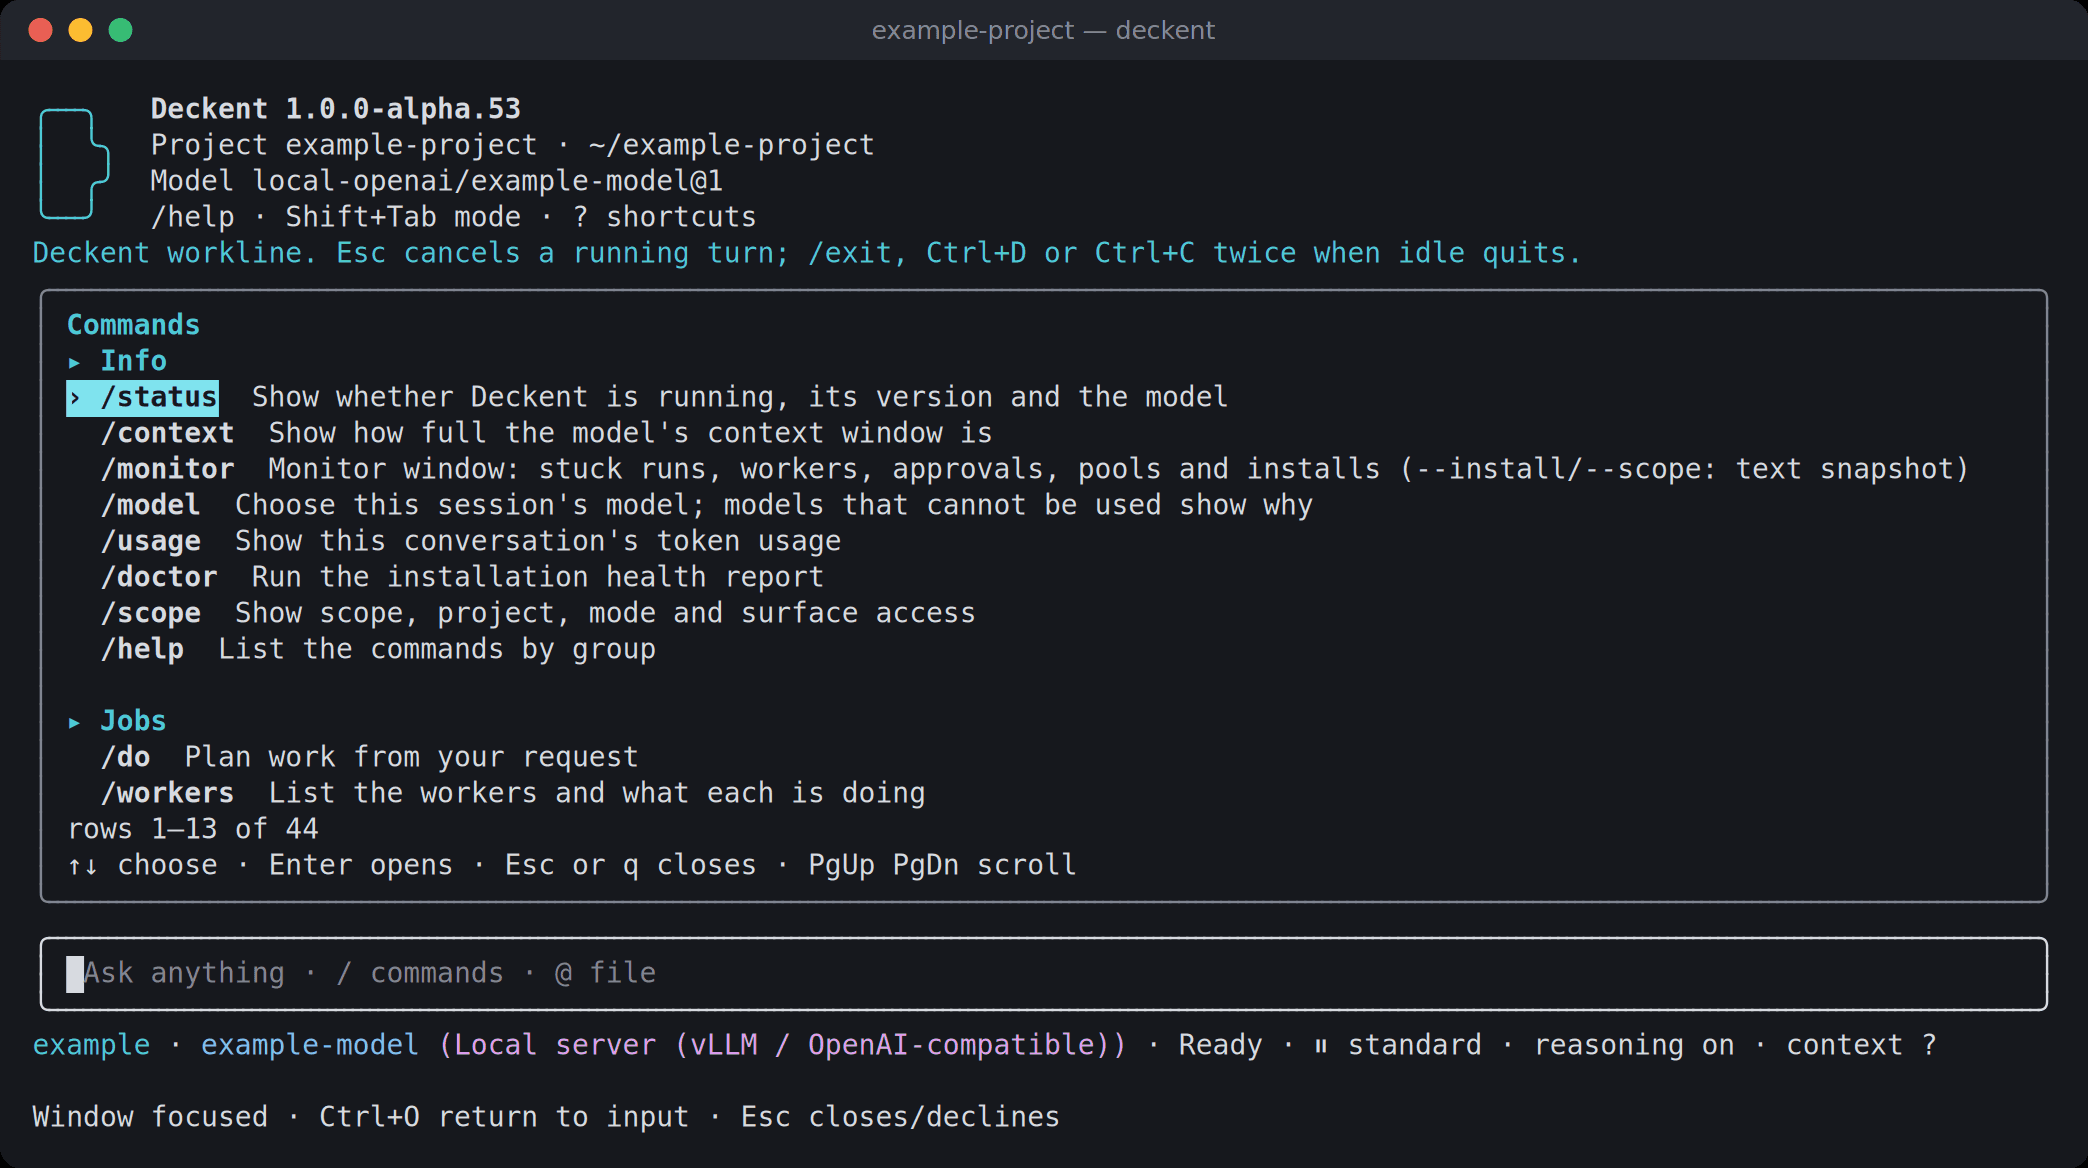2088x1168 pixels.
Task: Click example-model in the status bar
Action: pyautogui.click(x=310, y=1045)
